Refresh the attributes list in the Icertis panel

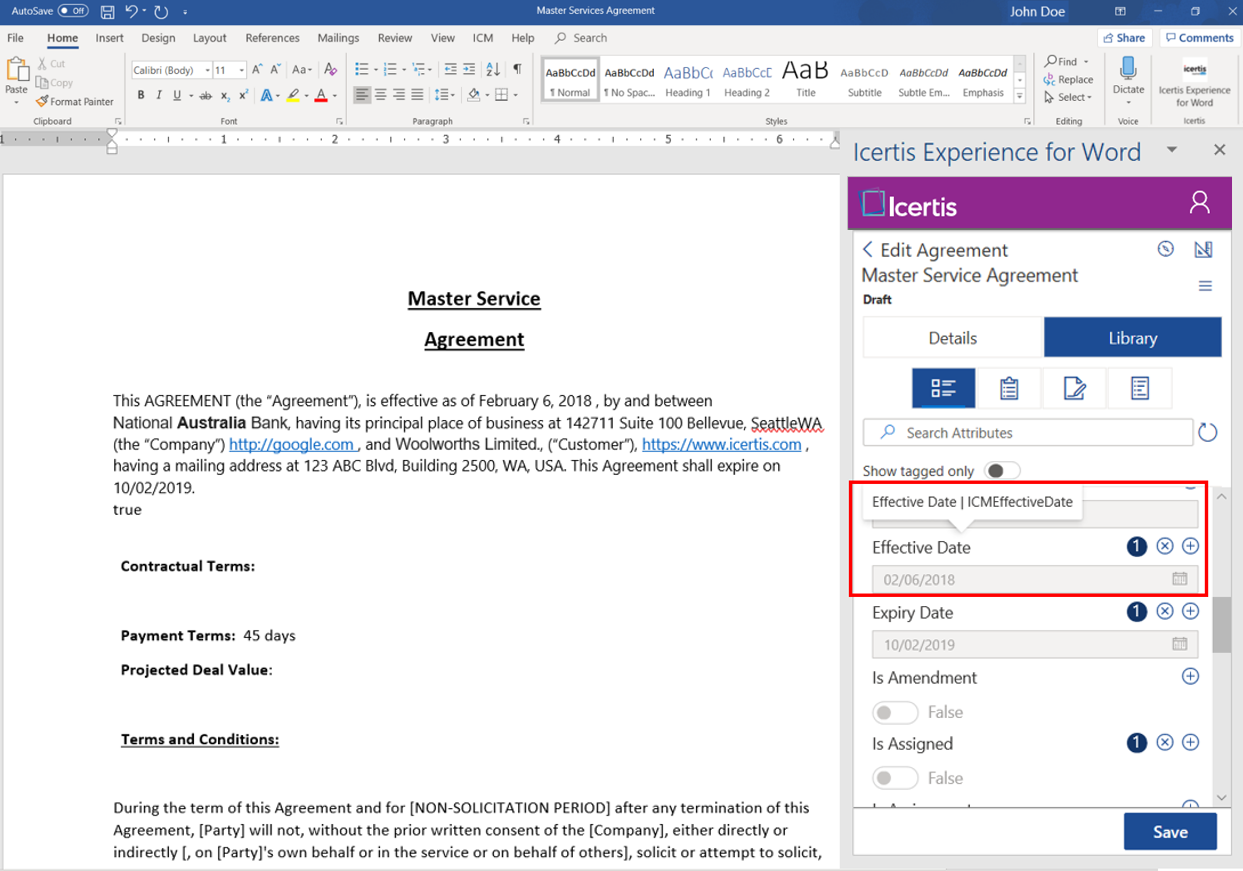click(1208, 433)
